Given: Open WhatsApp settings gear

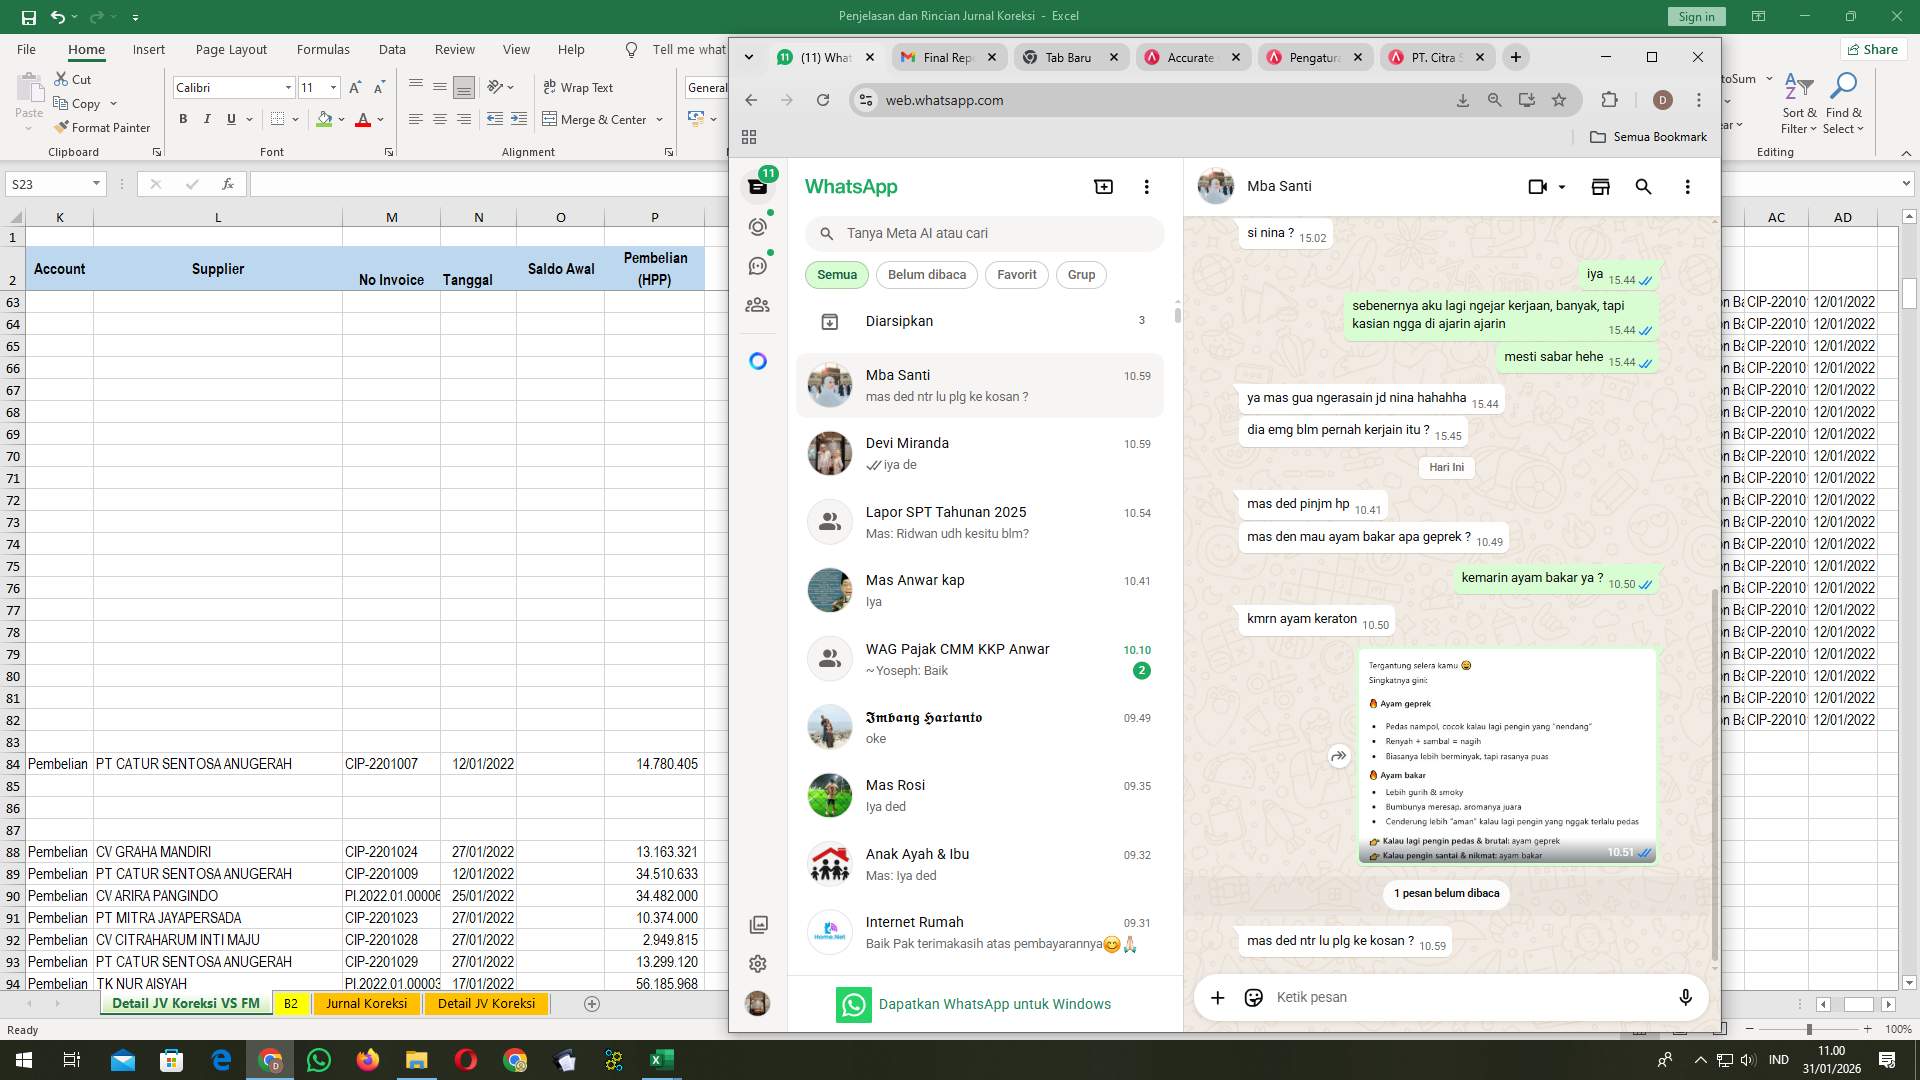Looking at the screenshot, I should click(x=757, y=963).
